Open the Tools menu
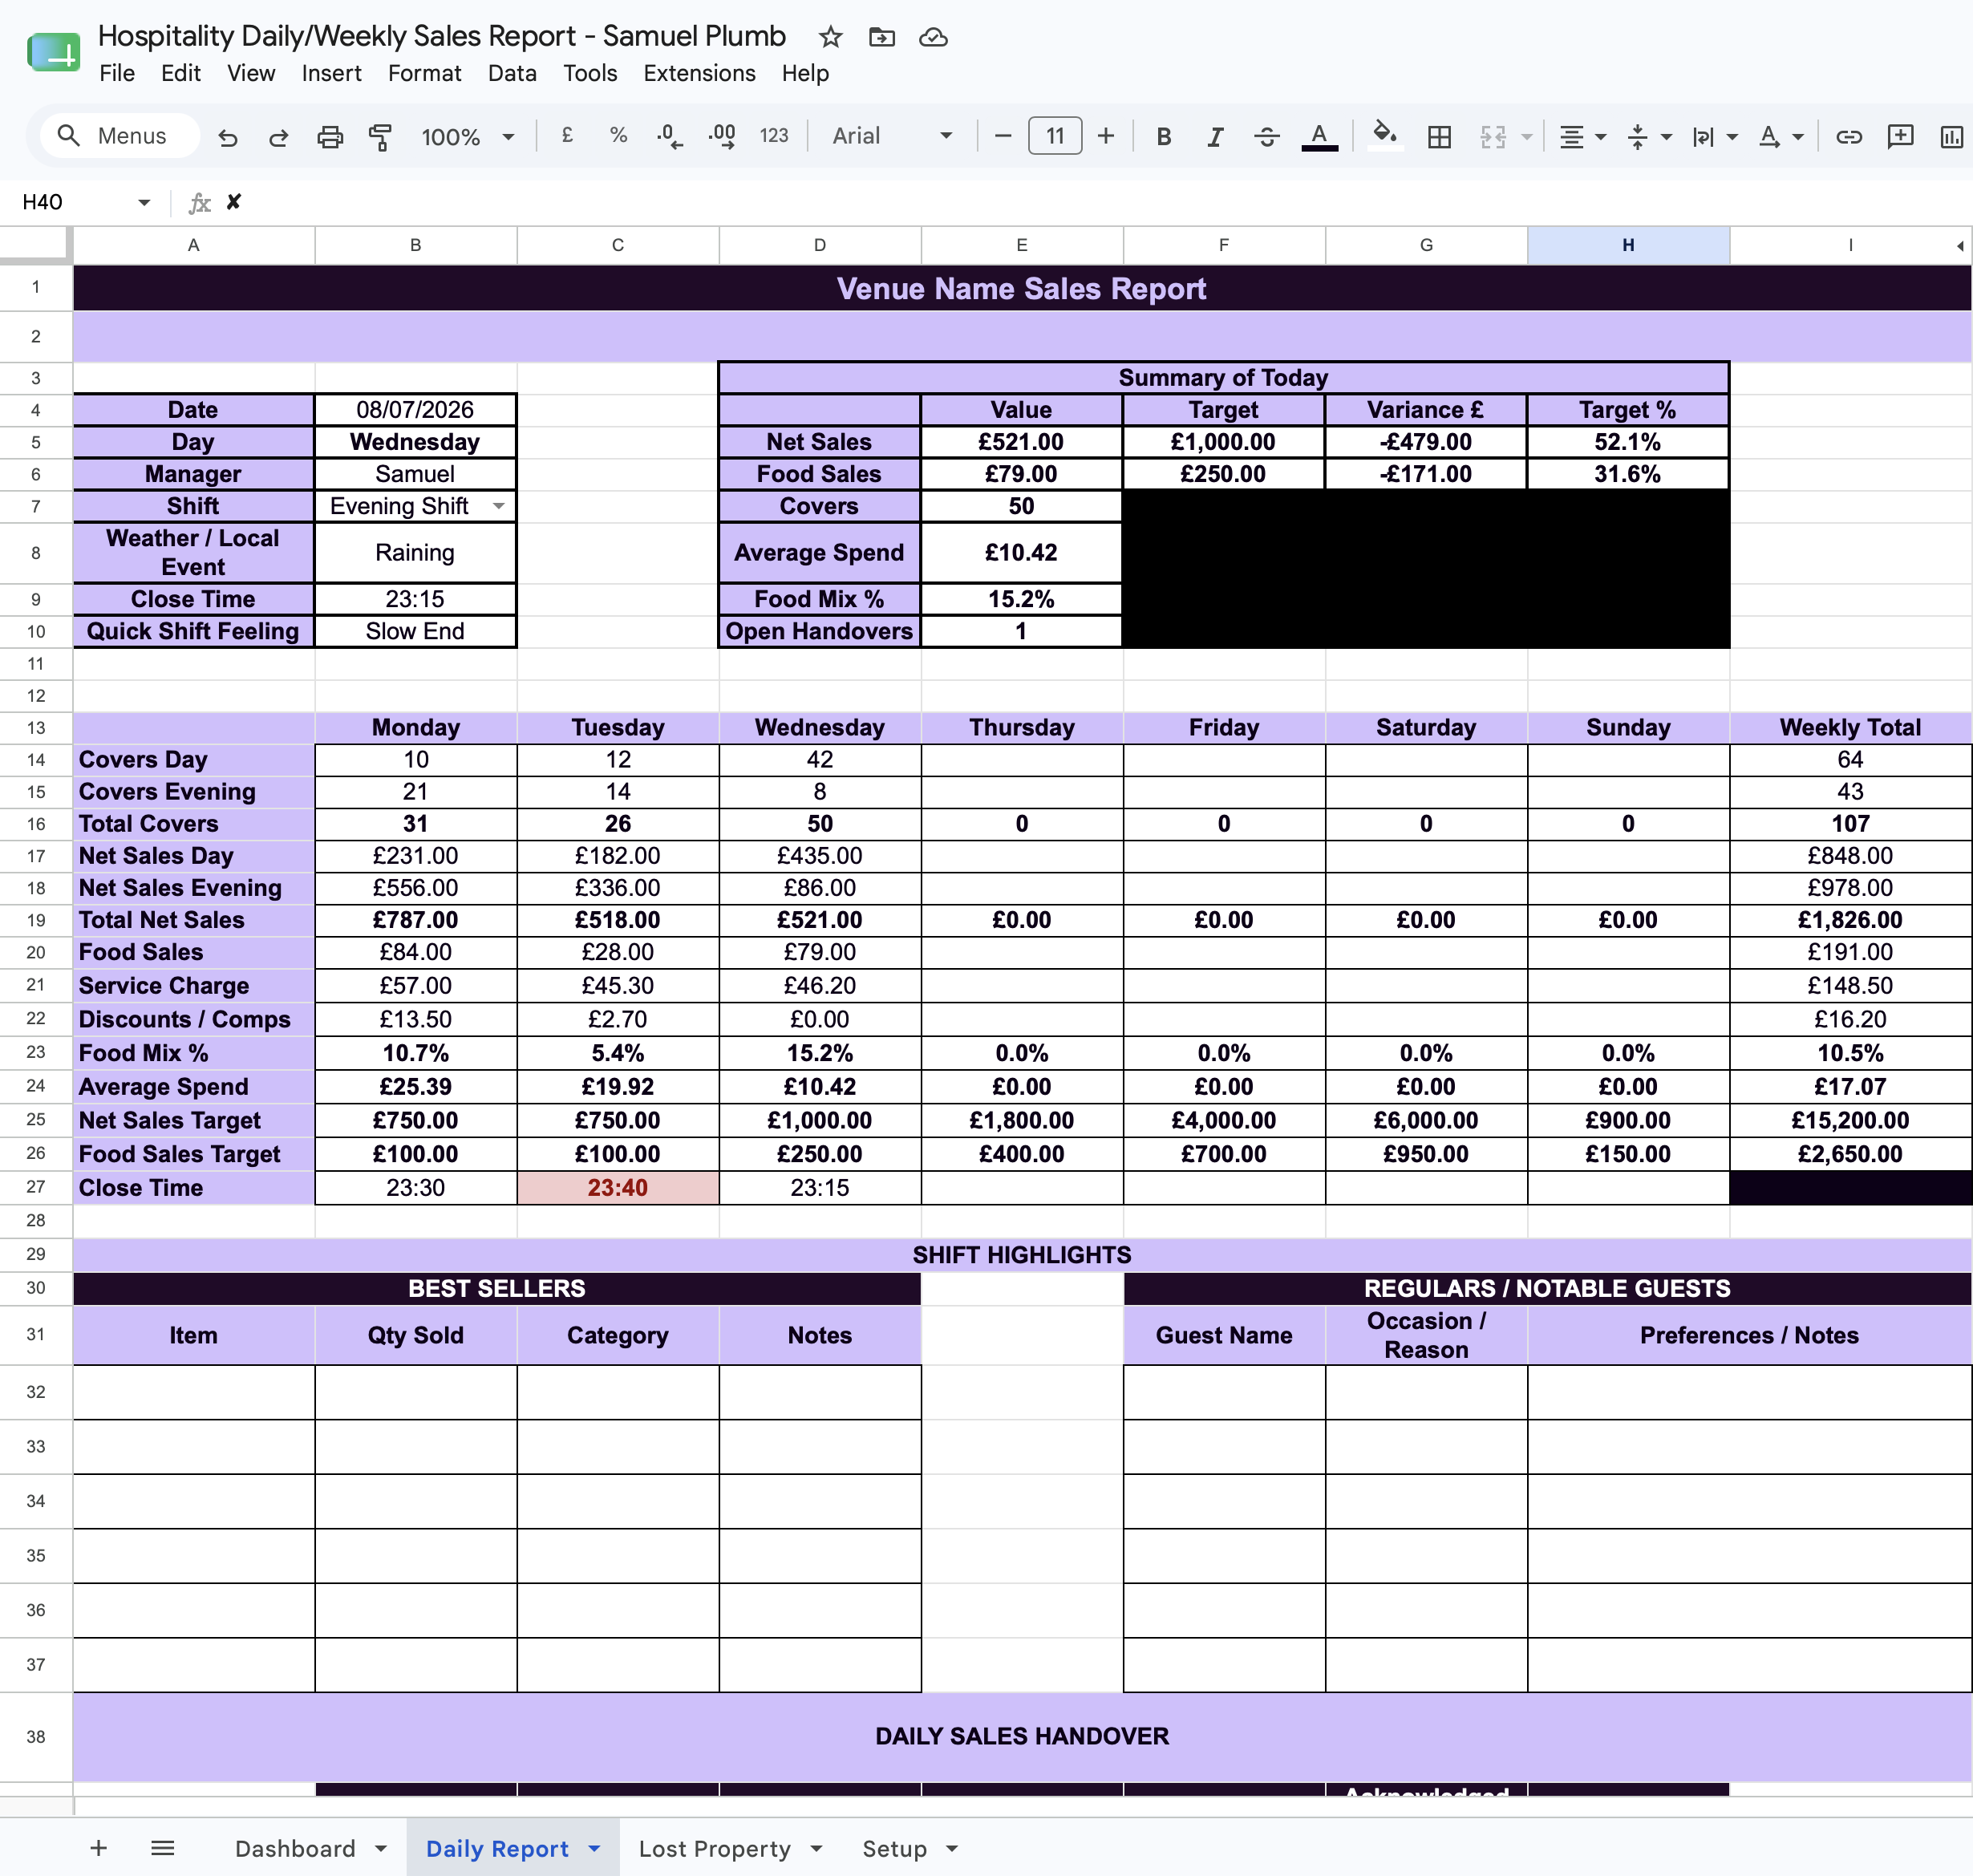1973x1876 pixels. pyautogui.click(x=590, y=73)
